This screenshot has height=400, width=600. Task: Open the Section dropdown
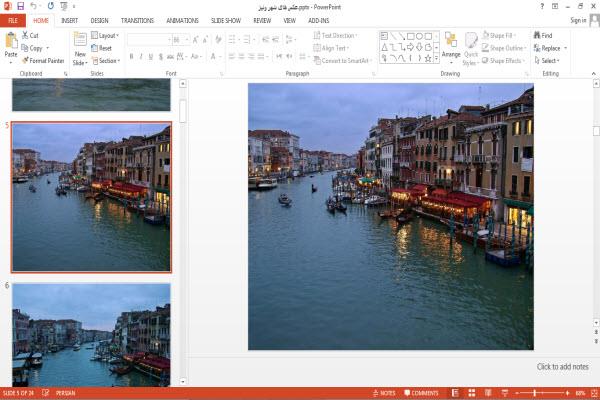[x=106, y=61]
